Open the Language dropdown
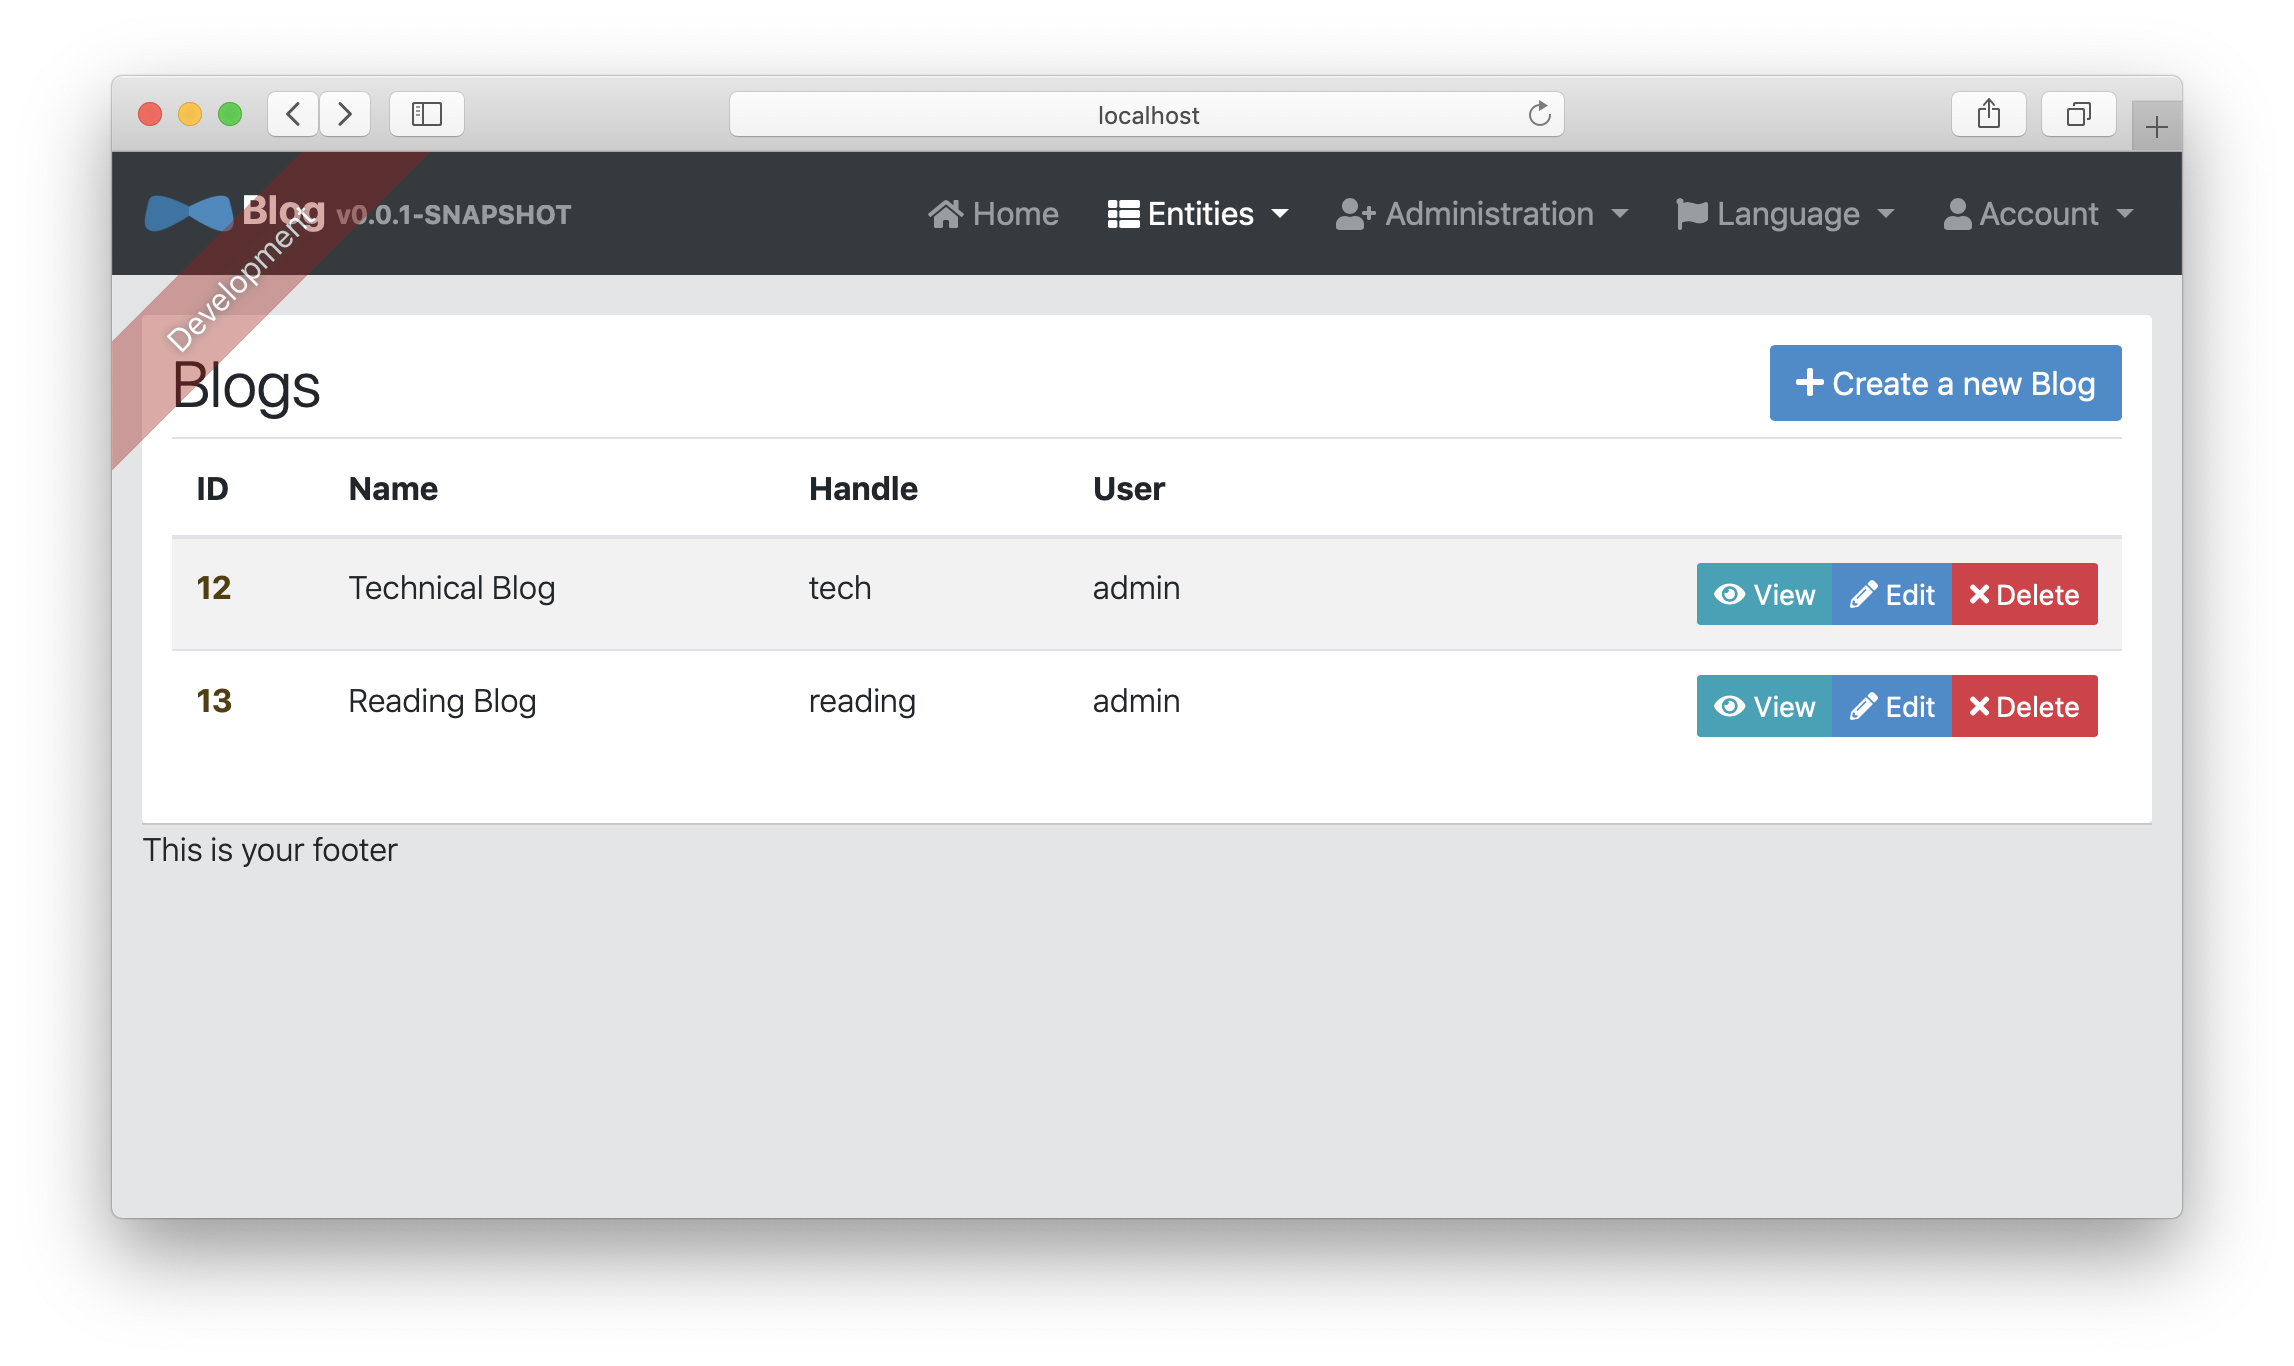 click(x=1785, y=214)
